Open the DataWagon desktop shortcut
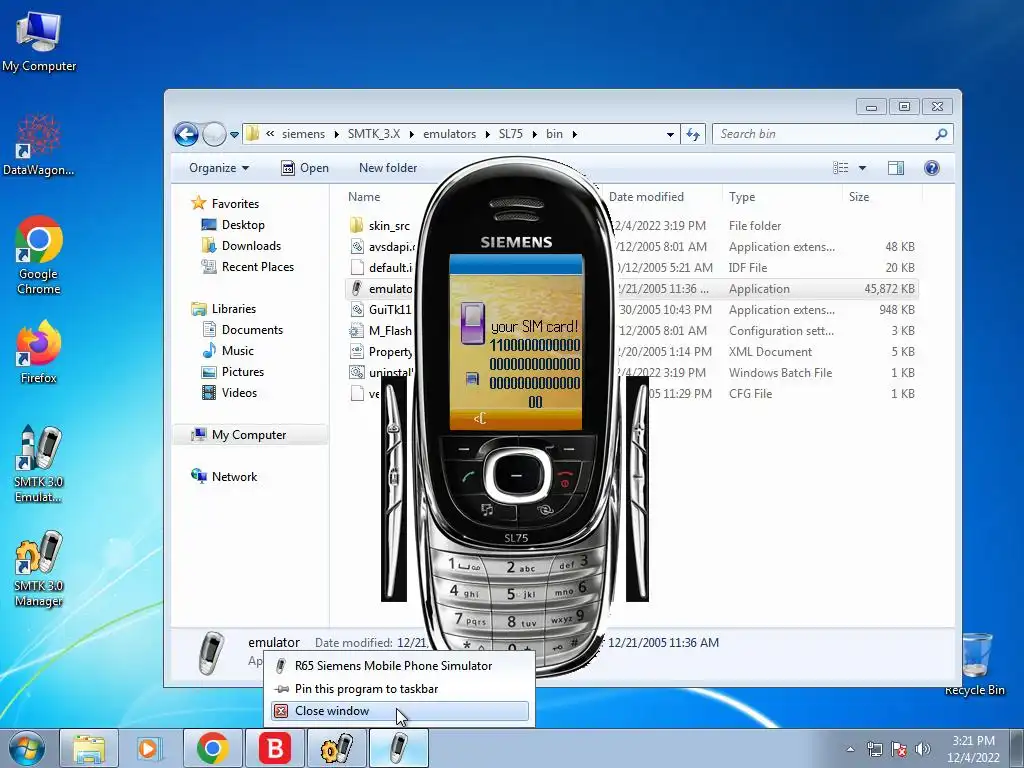The height and width of the screenshot is (768, 1024). (39, 145)
